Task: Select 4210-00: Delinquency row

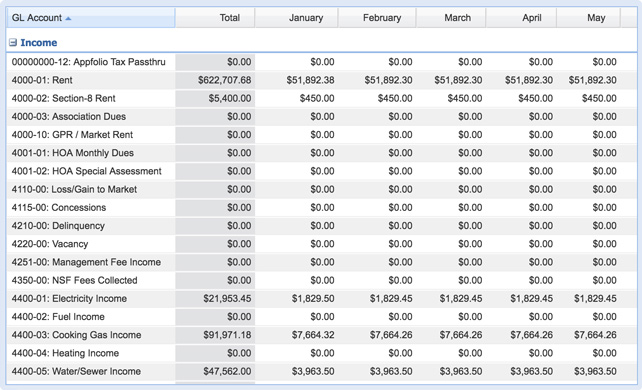Action: coord(321,226)
